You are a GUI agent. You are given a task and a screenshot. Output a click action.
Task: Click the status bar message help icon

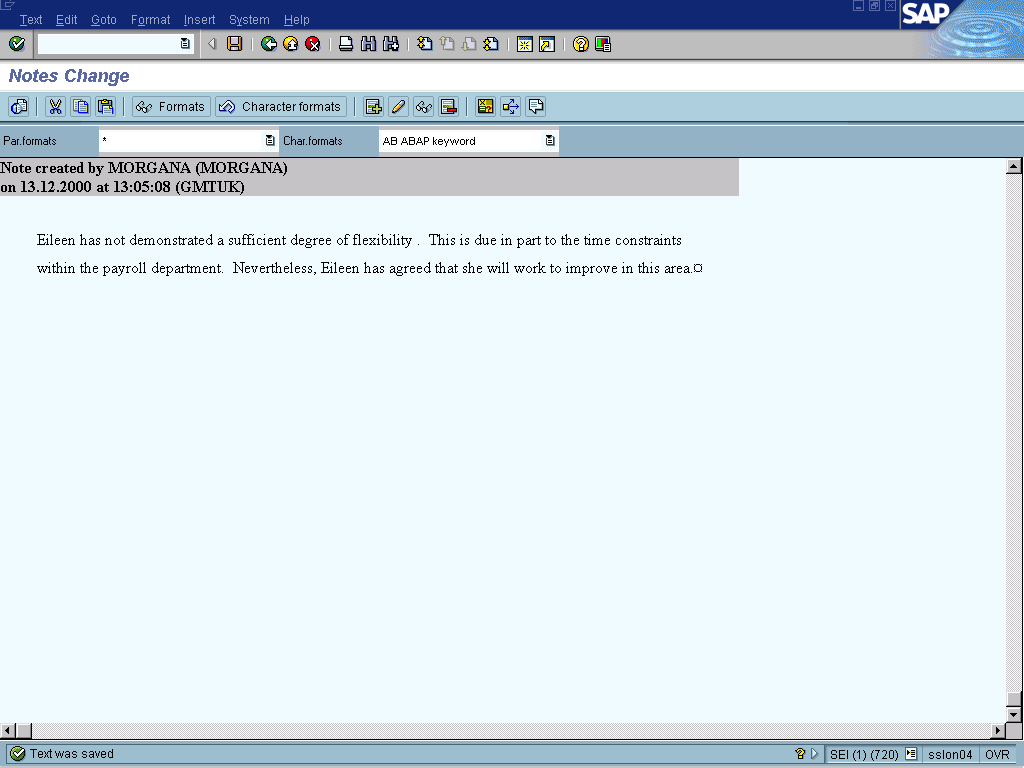click(x=800, y=754)
